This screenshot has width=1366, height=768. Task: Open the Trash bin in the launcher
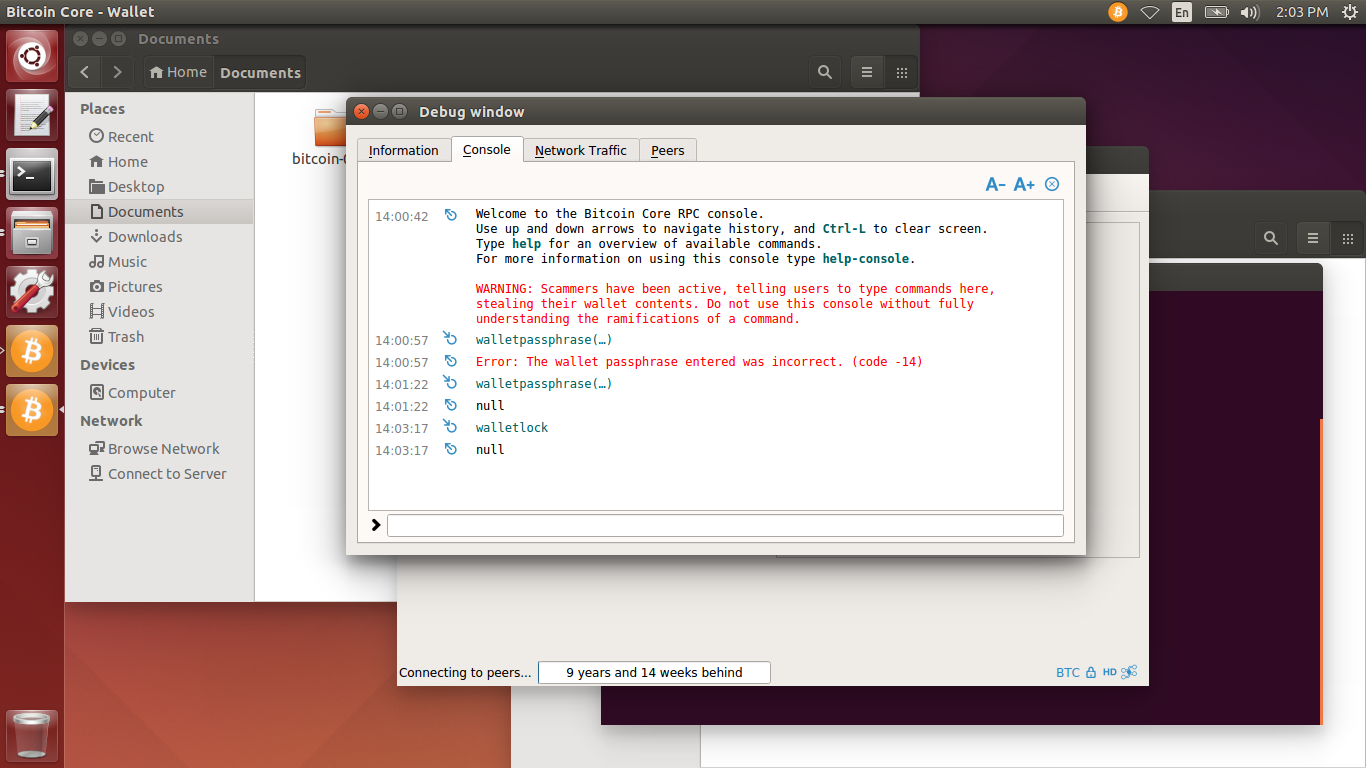point(32,736)
